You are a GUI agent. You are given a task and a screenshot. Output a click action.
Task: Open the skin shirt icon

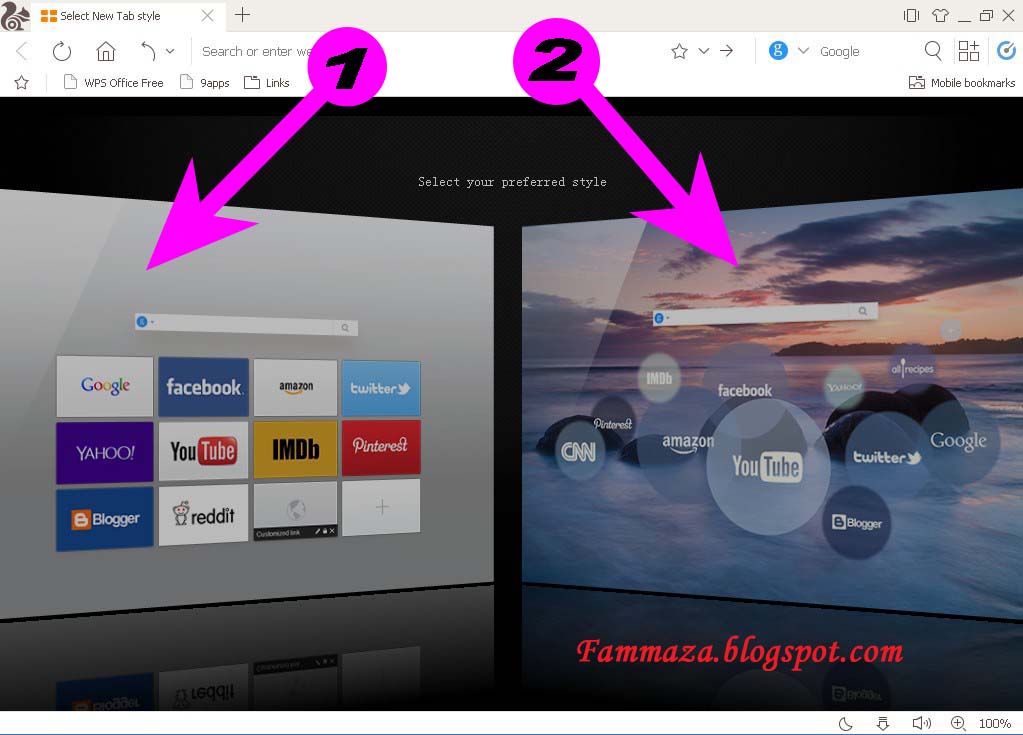tap(940, 15)
